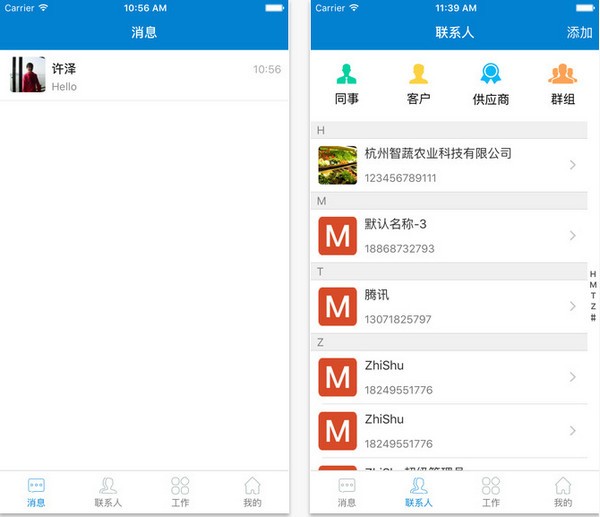
Task: Open the Hello message from 许泽
Action: tap(144, 75)
